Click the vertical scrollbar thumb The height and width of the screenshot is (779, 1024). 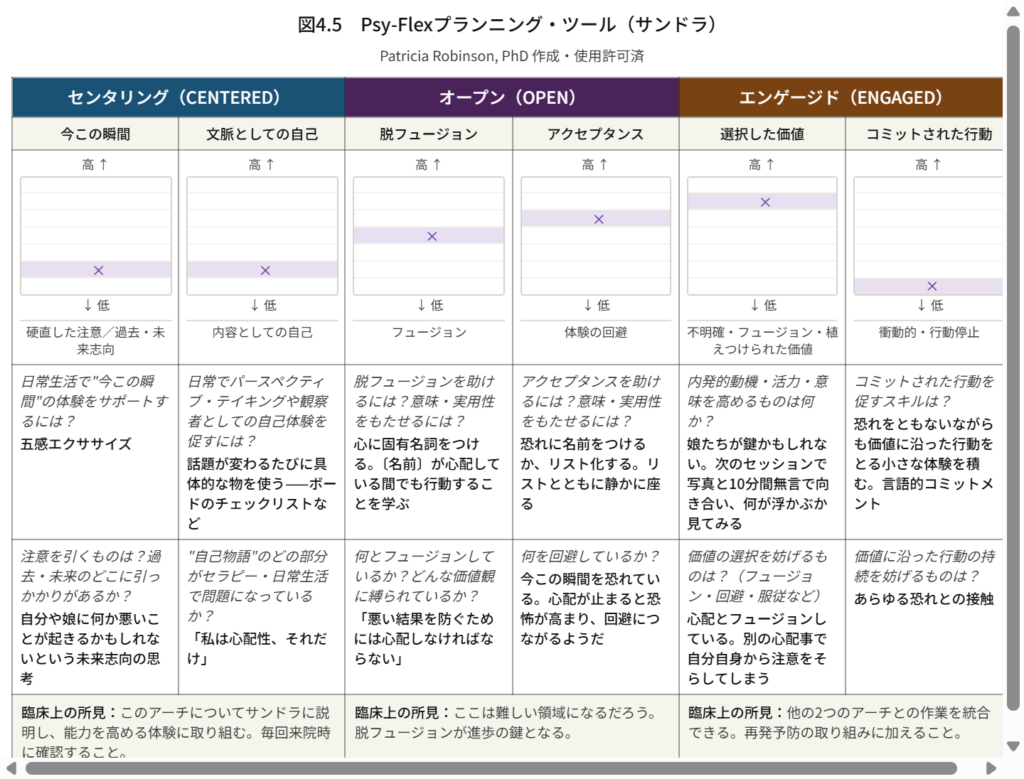[x=1014, y=360]
